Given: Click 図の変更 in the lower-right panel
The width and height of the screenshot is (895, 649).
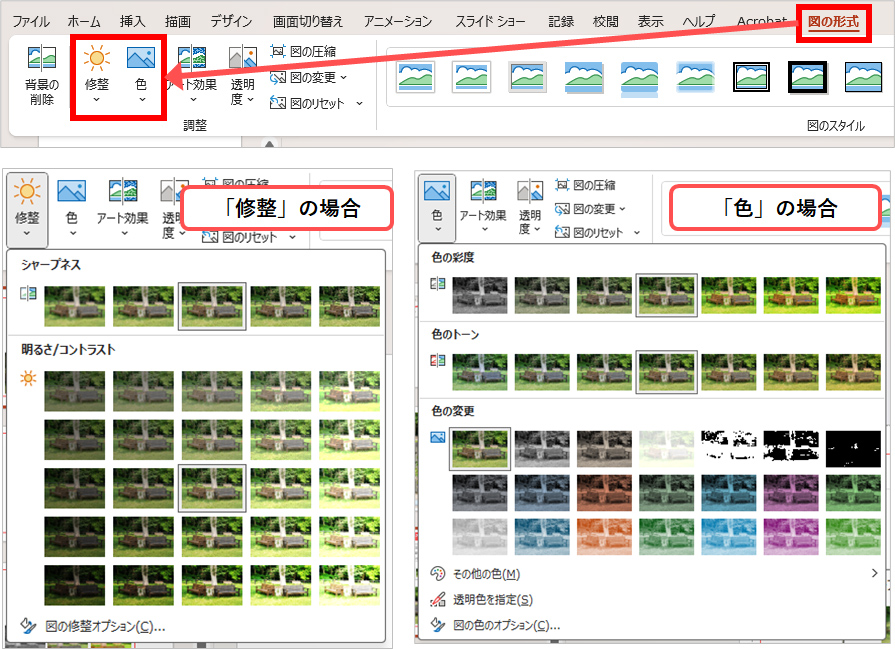Looking at the screenshot, I should pyautogui.click(x=584, y=209).
